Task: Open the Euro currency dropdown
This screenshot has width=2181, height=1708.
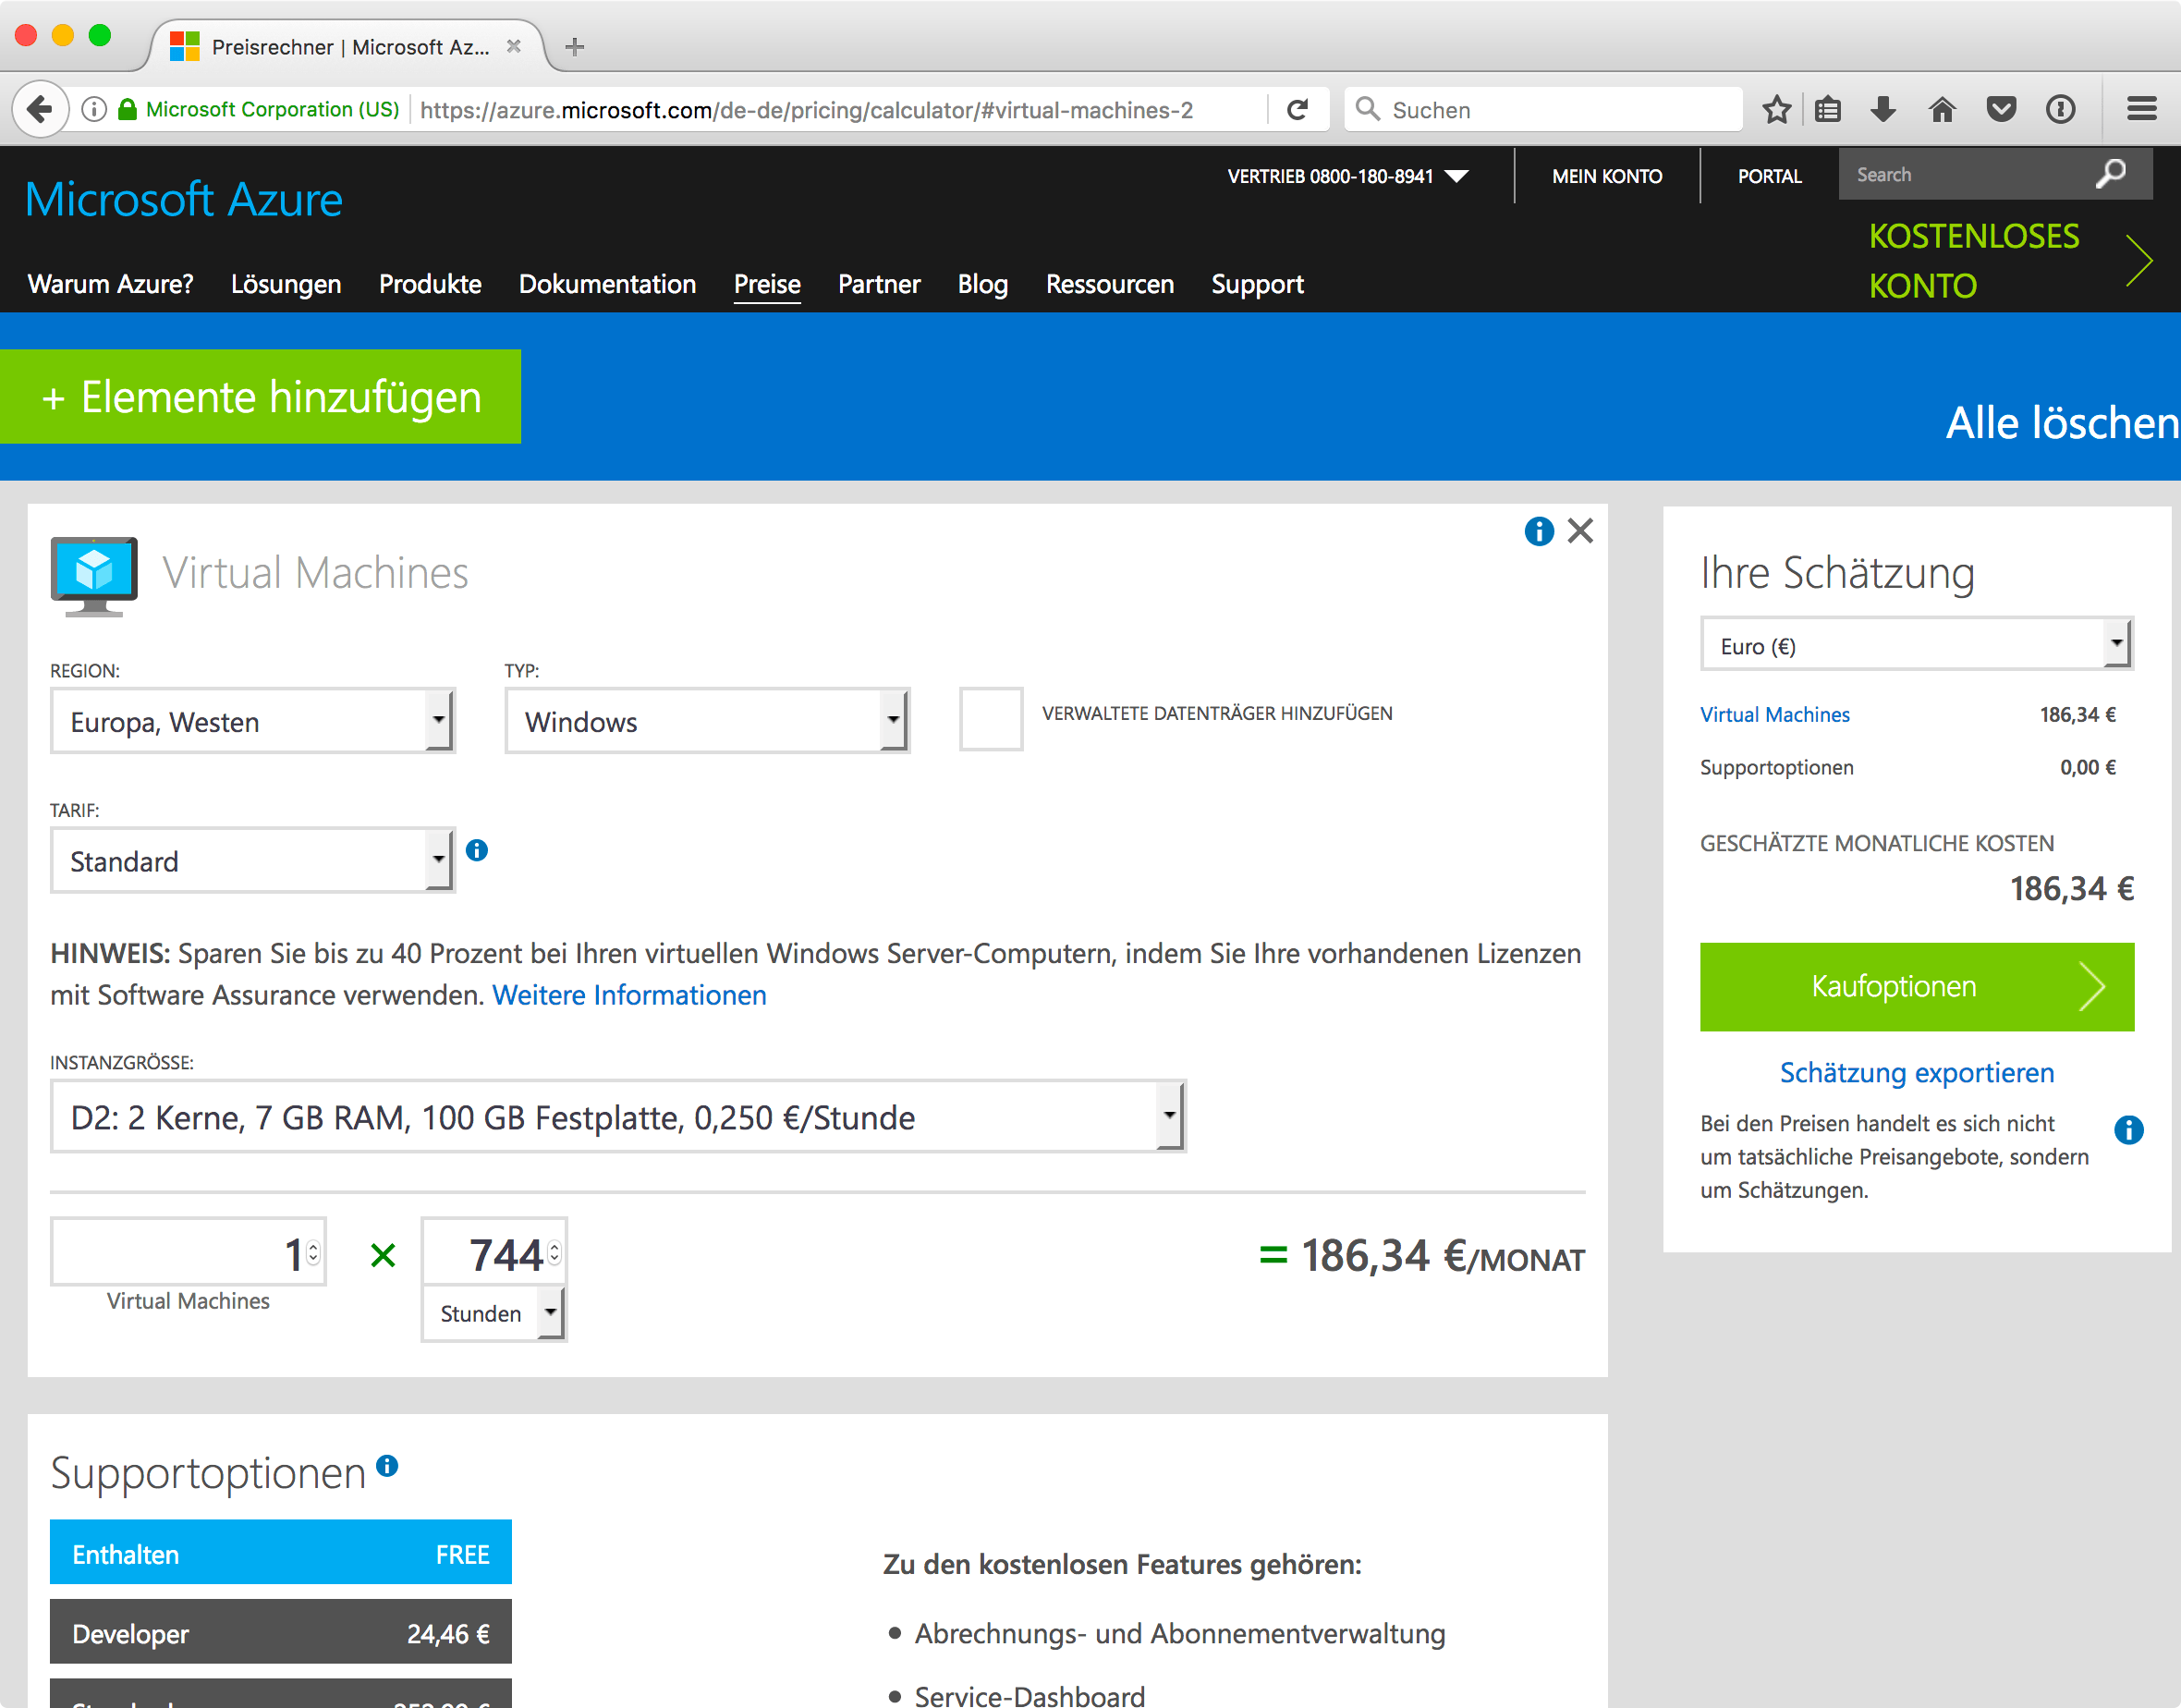Action: pos(1916,645)
